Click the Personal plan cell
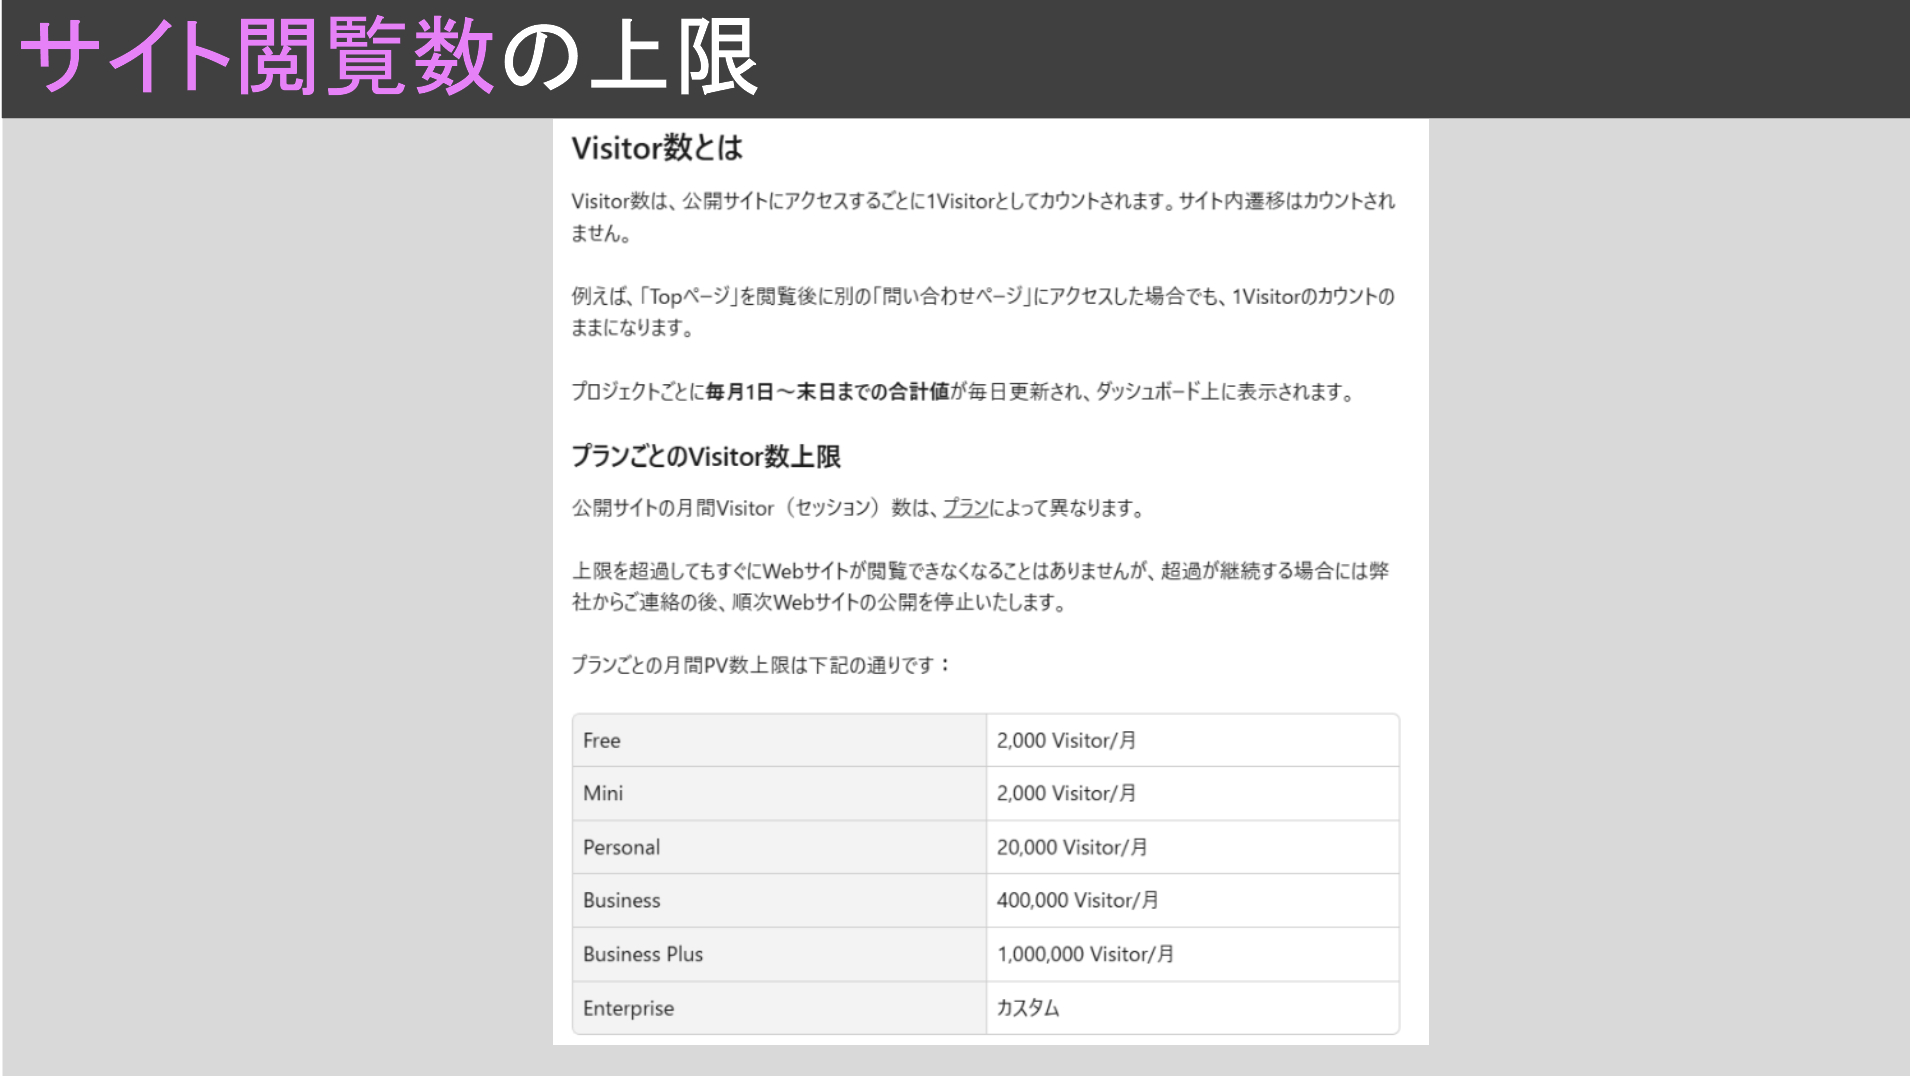1910x1076 pixels. tap(779, 848)
